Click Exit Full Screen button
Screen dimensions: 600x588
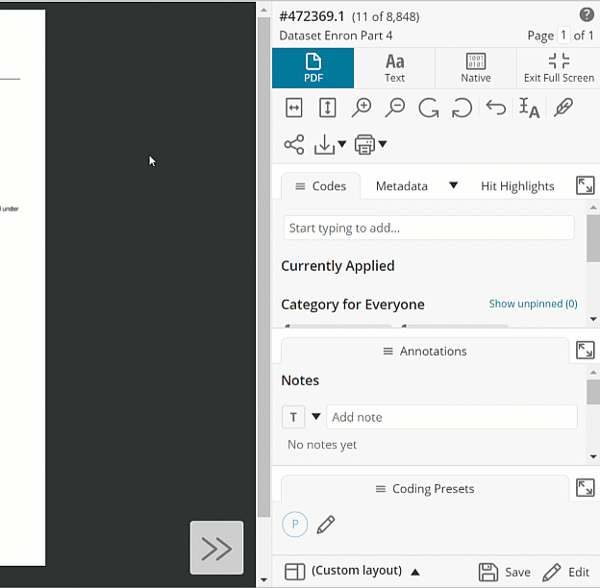point(559,68)
